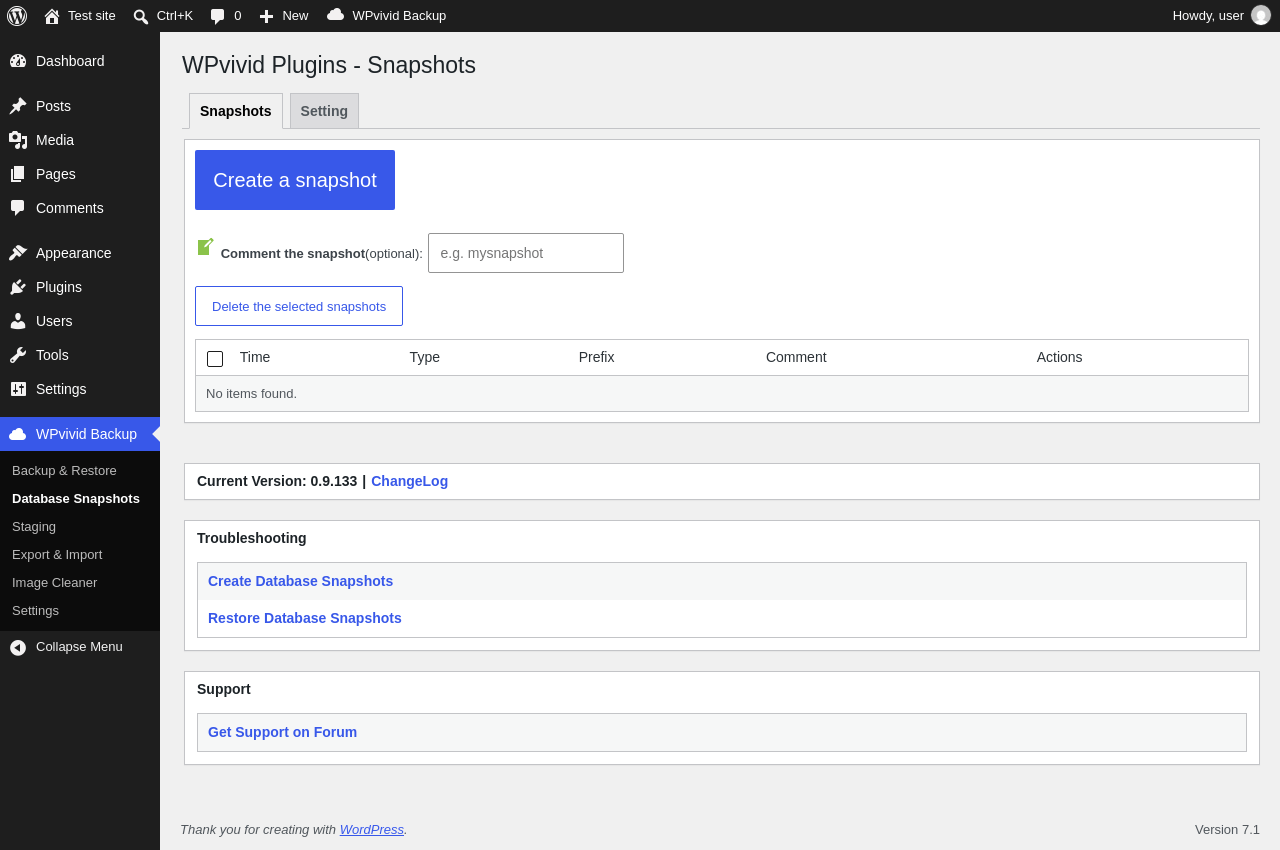This screenshot has height=850, width=1280.
Task: Open the Dashboard label in the sidebar
Action: pos(70,61)
